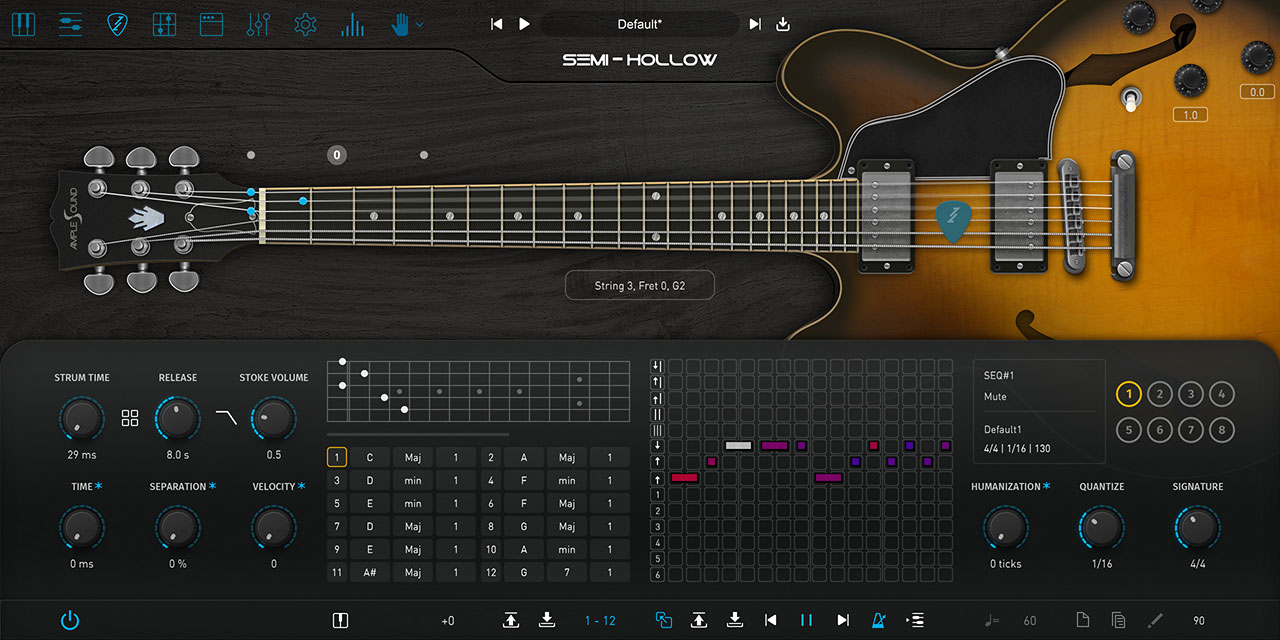Save the preset with the download icon
Image resolution: width=1280 pixels, height=640 pixels.
coord(783,24)
